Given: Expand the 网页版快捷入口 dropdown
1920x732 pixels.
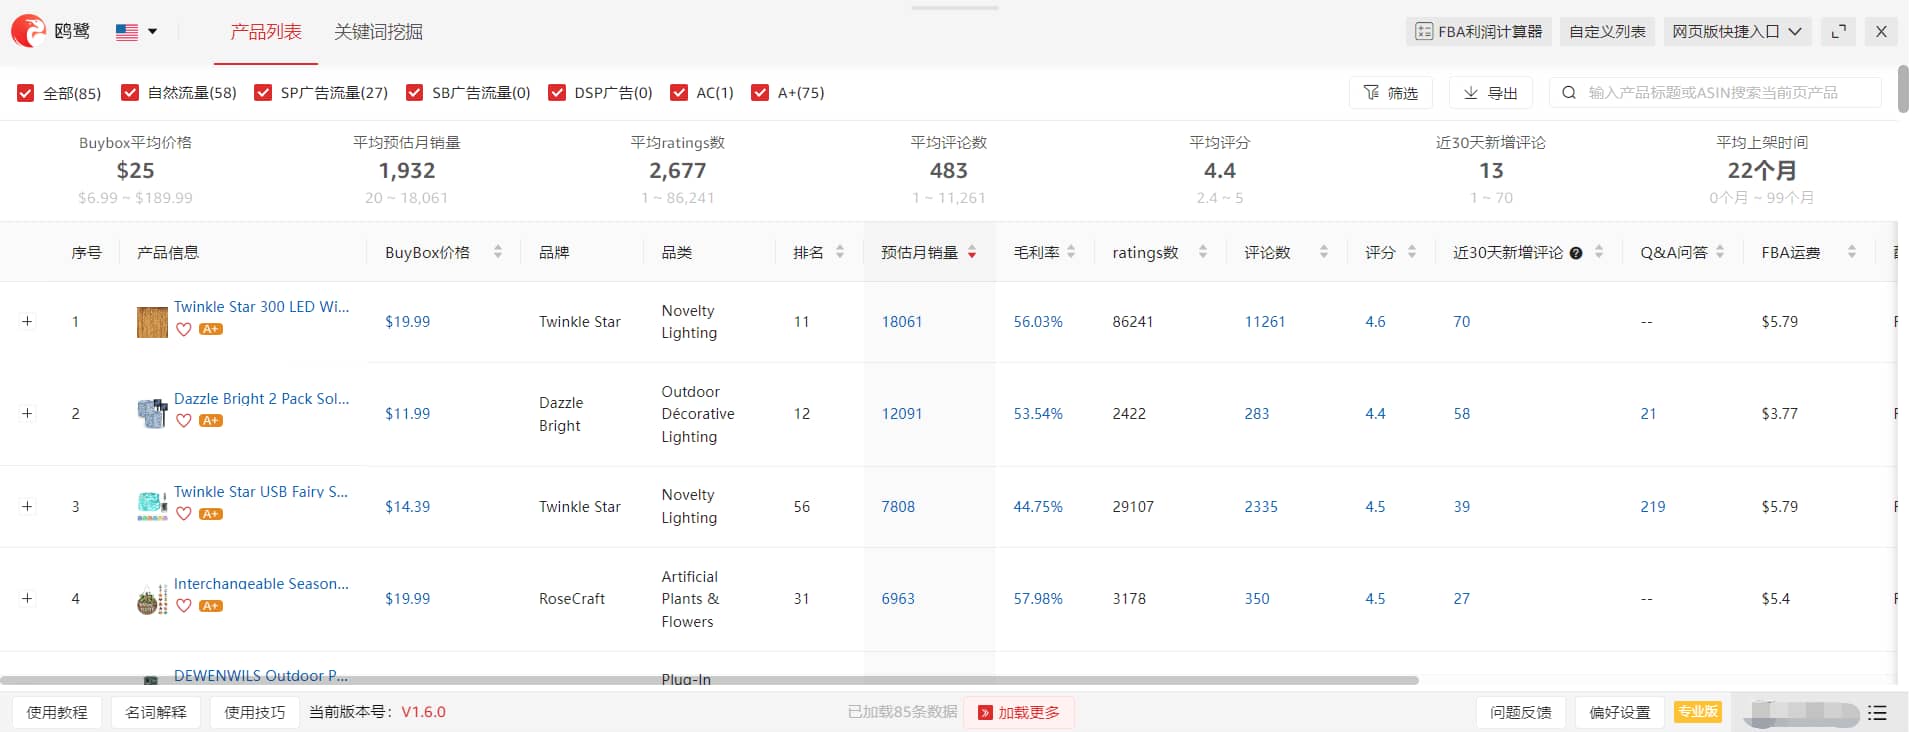Looking at the screenshot, I should (x=1736, y=31).
